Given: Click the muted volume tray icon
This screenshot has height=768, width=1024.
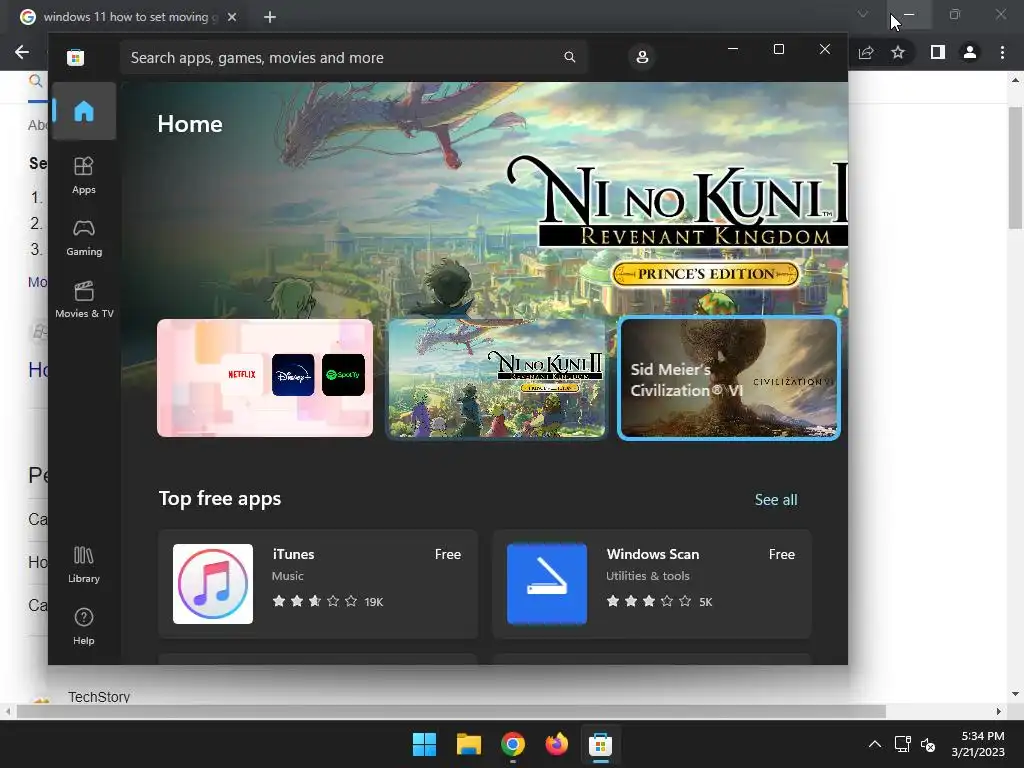Looking at the screenshot, I should (927, 744).
